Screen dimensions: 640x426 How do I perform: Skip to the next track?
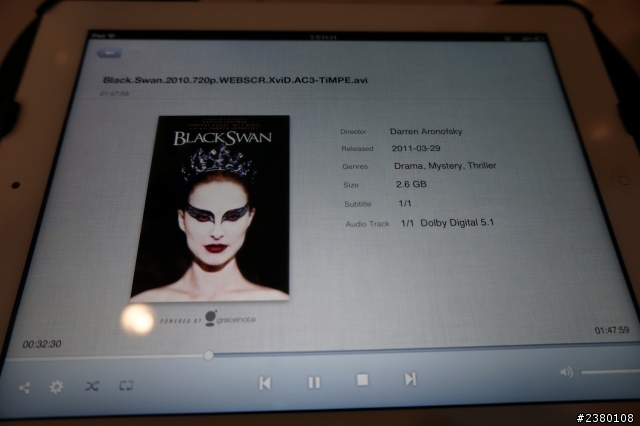pyautogui.click(x=410, y=379)
